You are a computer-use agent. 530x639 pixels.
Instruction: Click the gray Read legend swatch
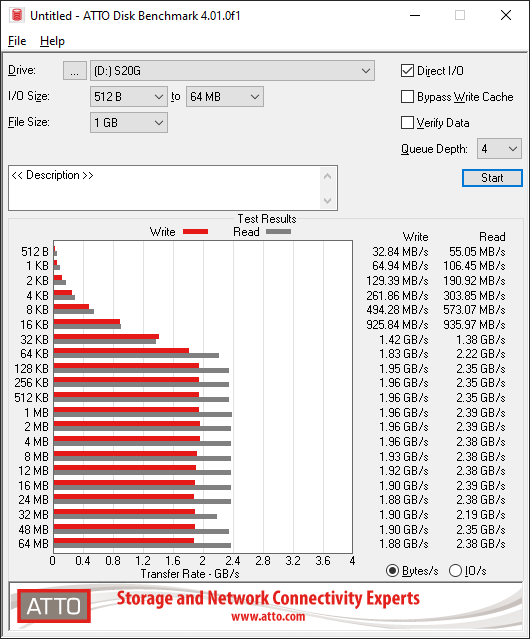tap(279, 232)
